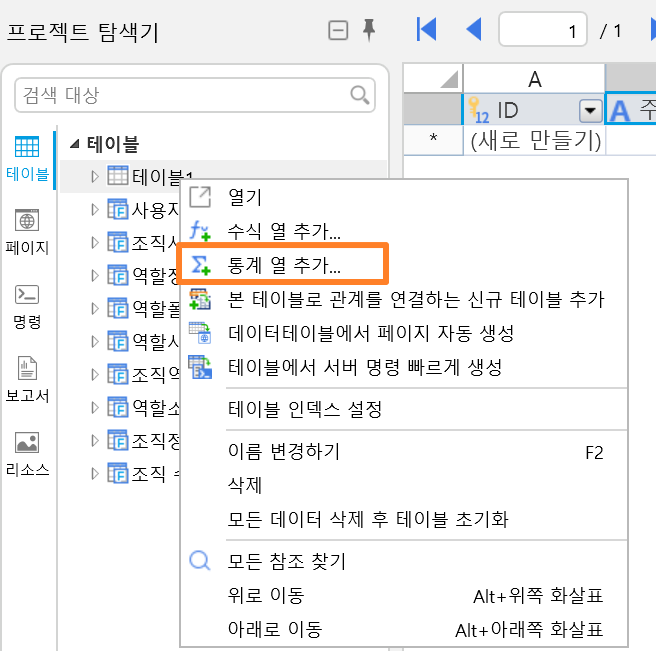
Task: Collapse the 테이블 tree root node
Action: (x=74, y=144)
